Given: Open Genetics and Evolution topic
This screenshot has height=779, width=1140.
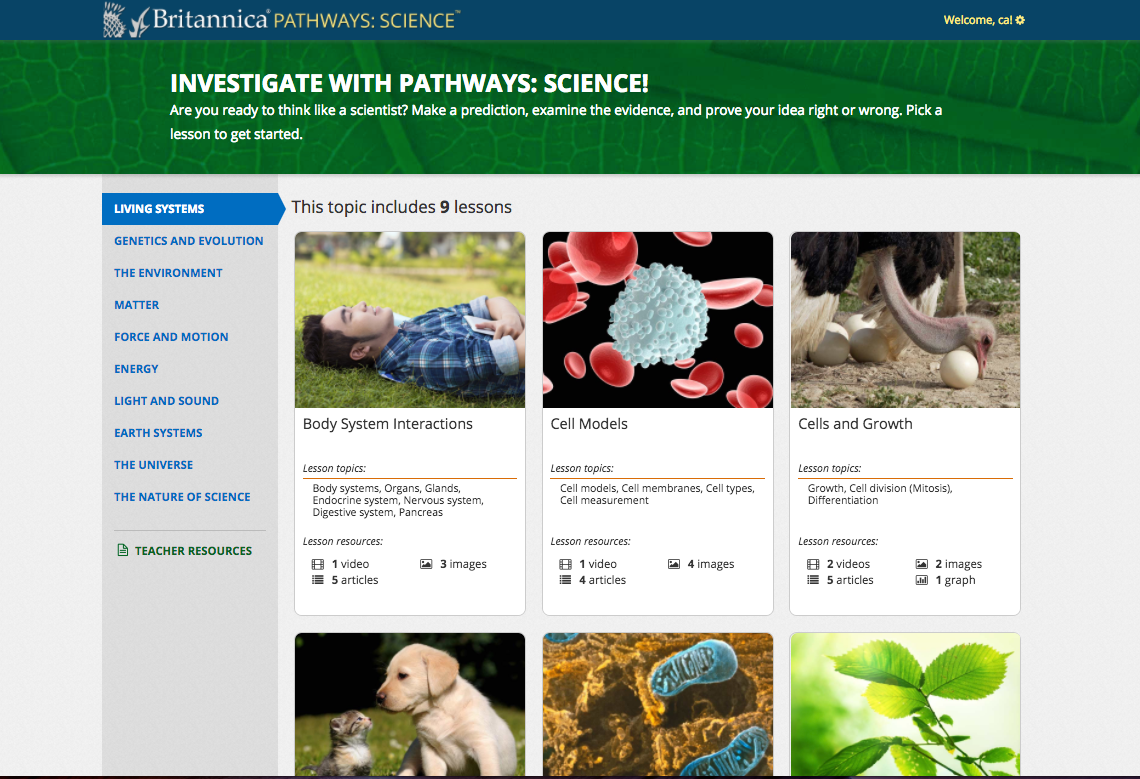Looking at the screenshot, I should [188, 241].
